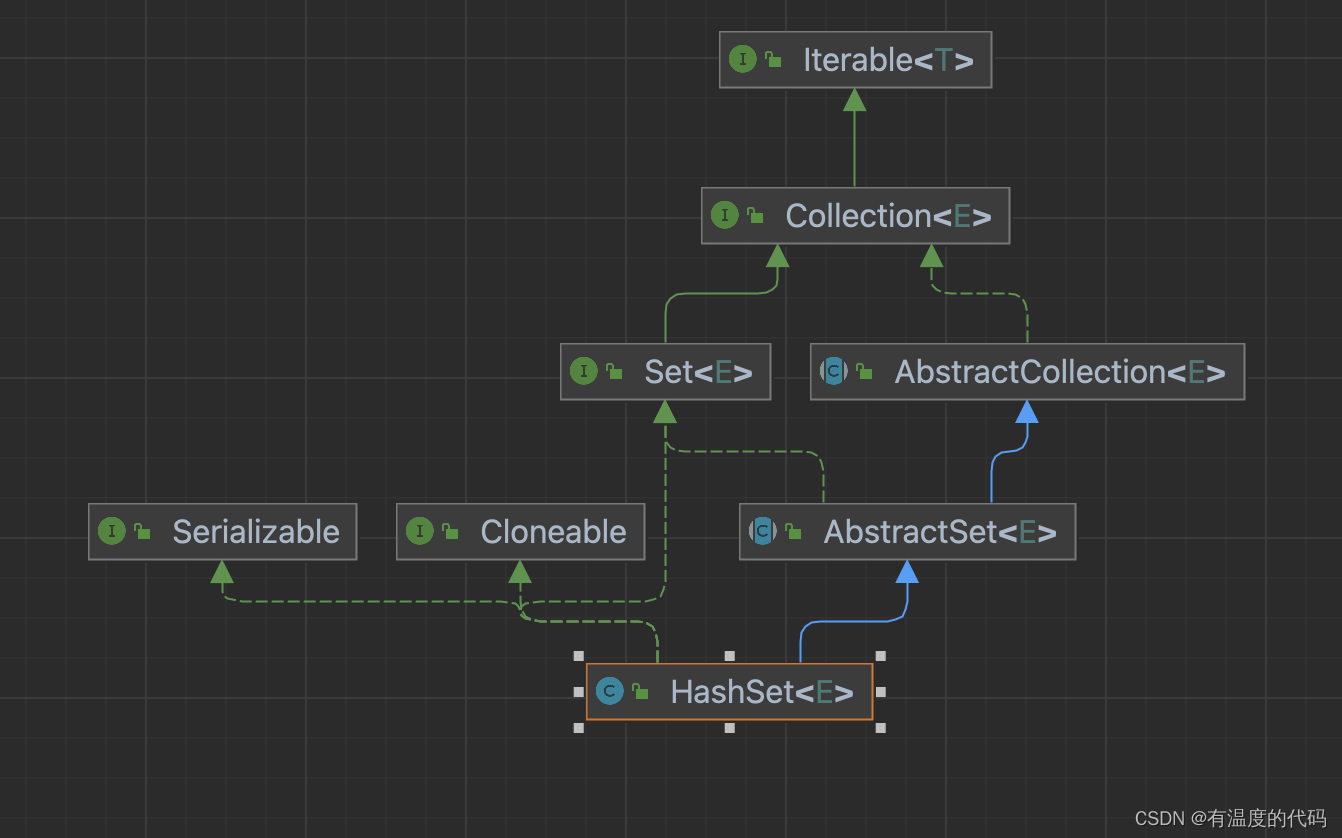
Task: Click the public lock icon on Set<E>
Action: [x=614, y=372]
